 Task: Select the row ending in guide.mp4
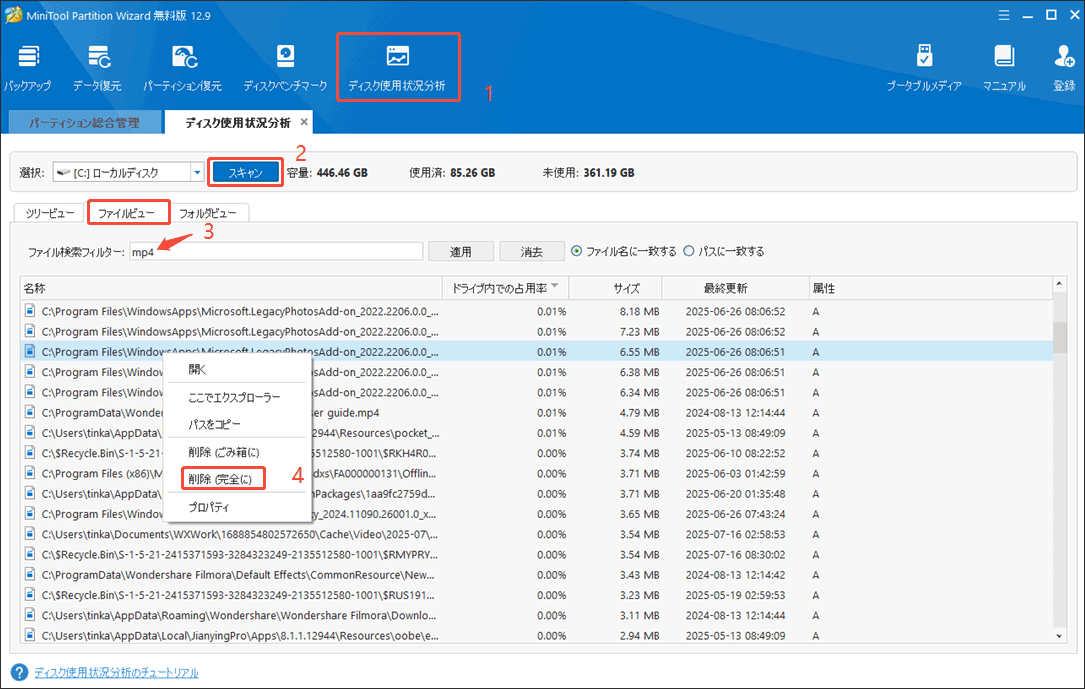537,412
